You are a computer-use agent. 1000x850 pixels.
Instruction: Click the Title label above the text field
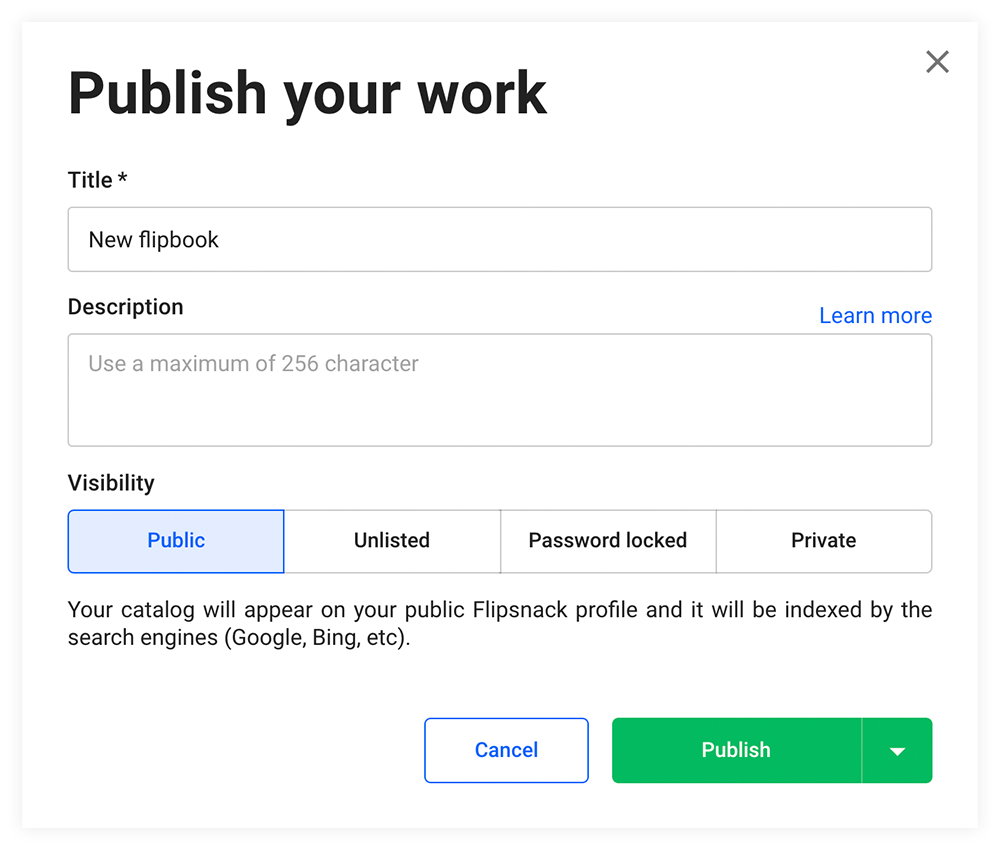pyautogui.click(x=97, y=180)
